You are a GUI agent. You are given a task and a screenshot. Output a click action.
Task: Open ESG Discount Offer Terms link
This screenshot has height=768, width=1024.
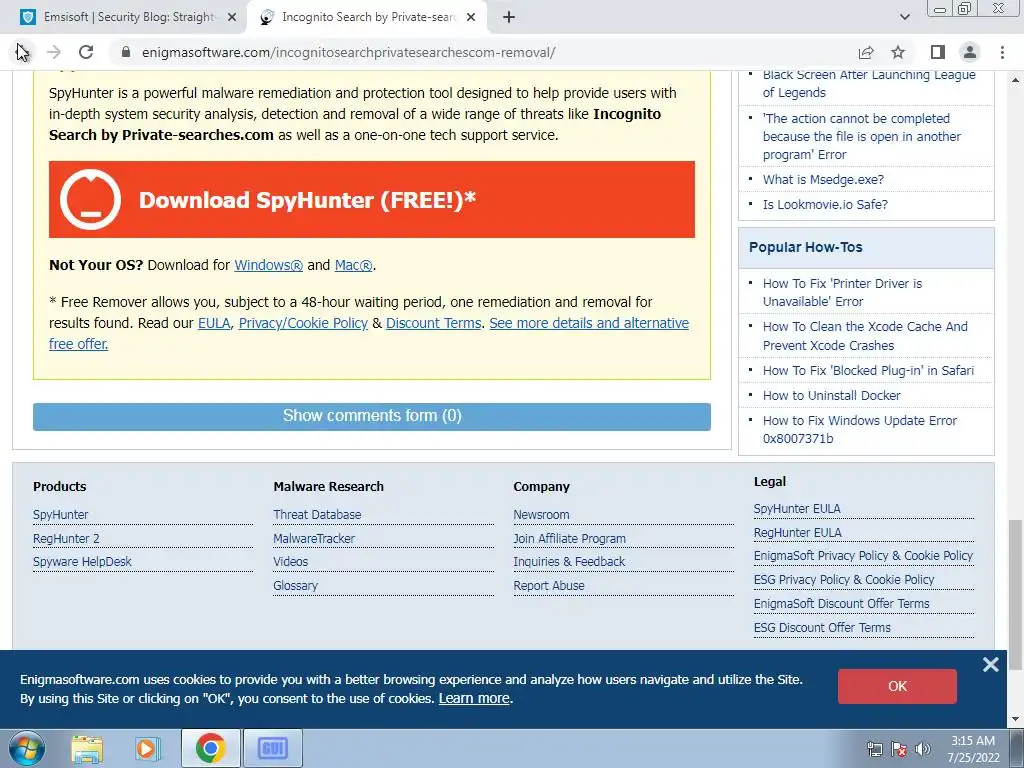(x=822, y=628)
